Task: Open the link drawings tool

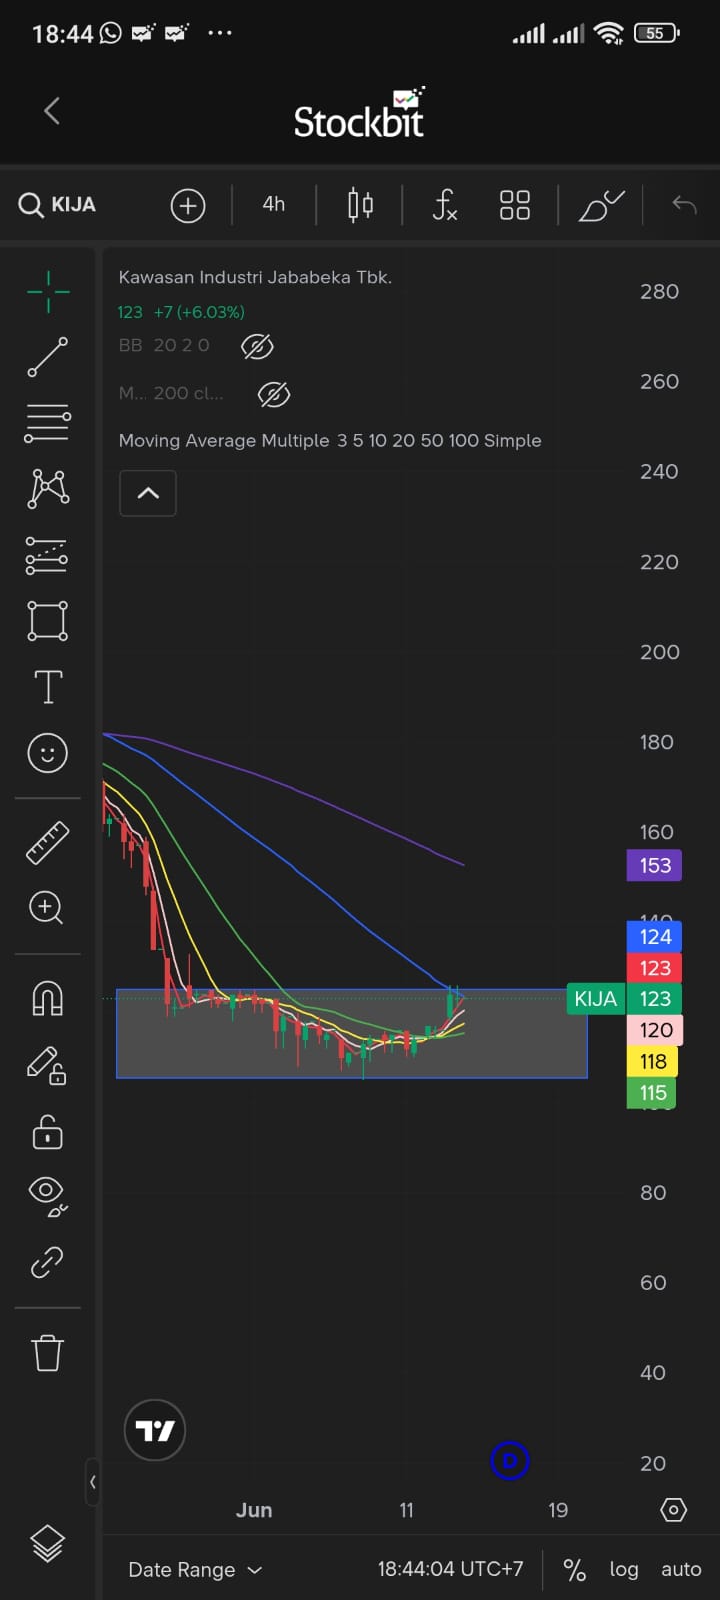Action: point(48,1263)
